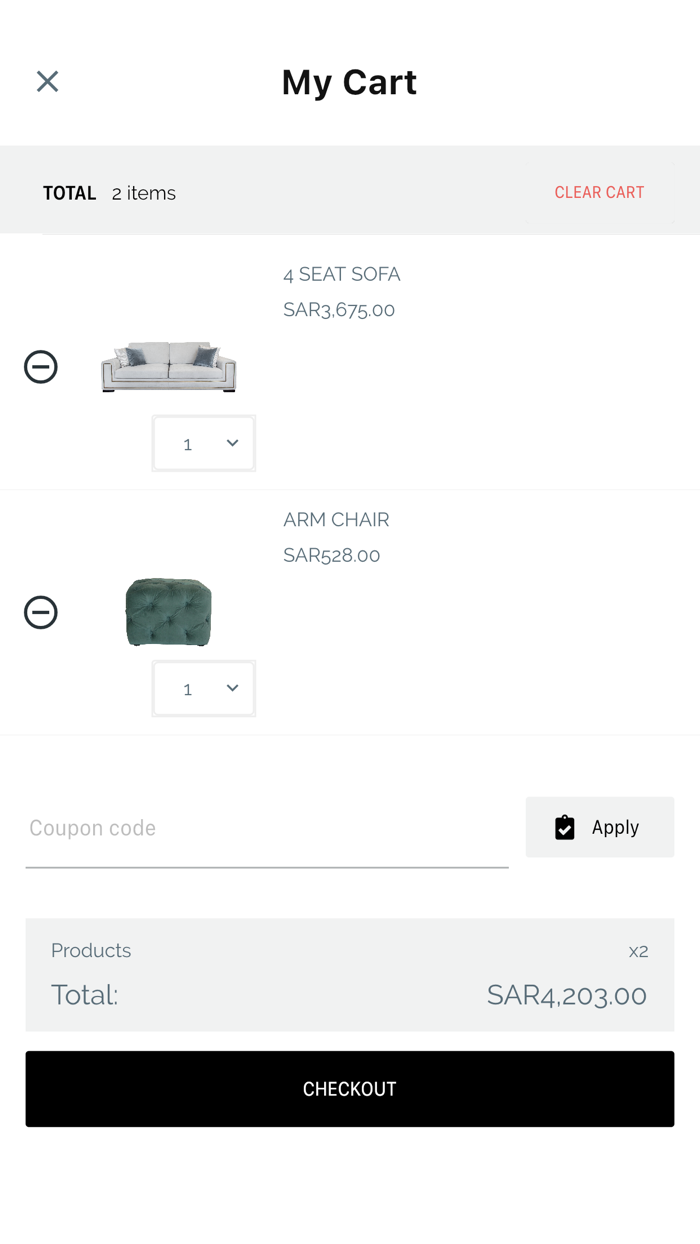
Task: Expand the Arm Chair quantity dropdown
Action: coord(204,688)
